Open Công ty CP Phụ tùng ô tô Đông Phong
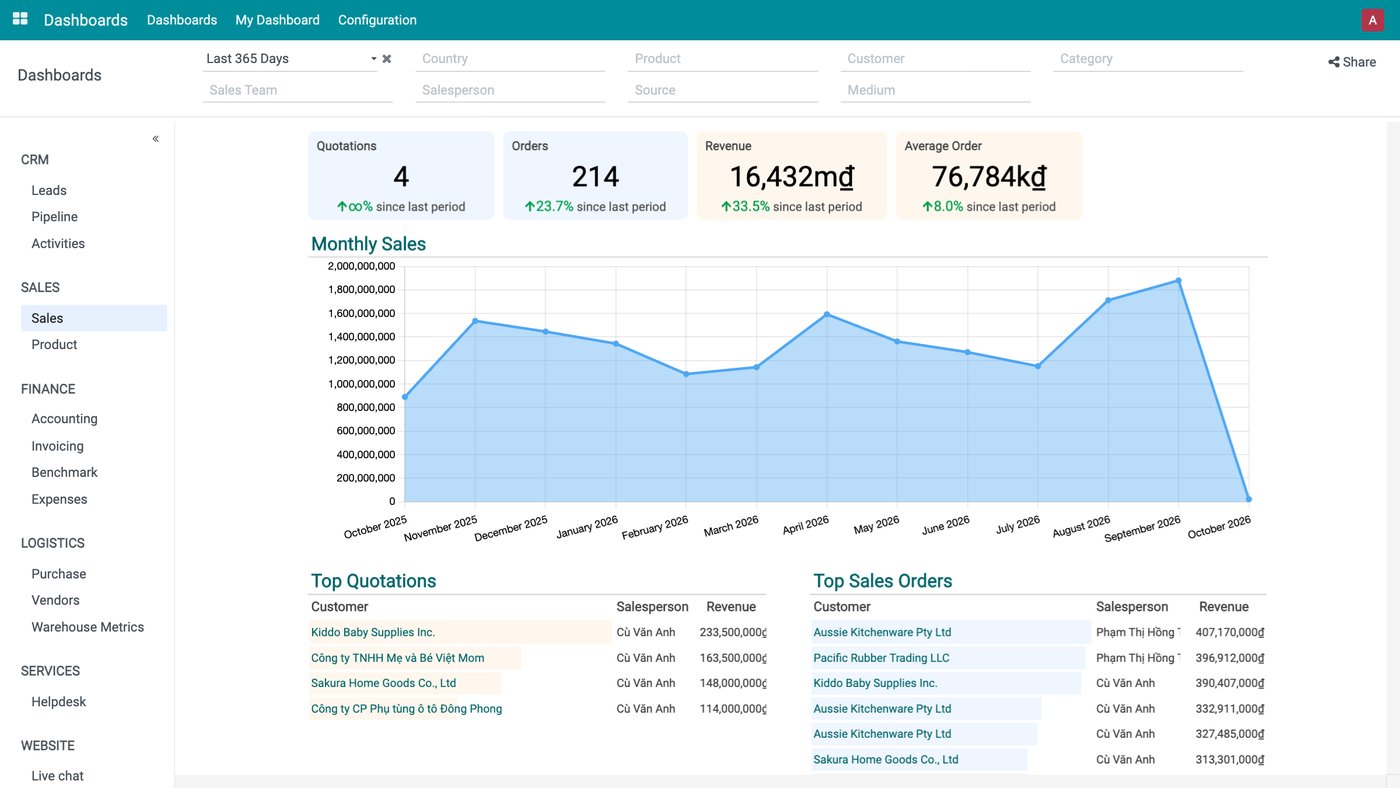 (407, 709)
